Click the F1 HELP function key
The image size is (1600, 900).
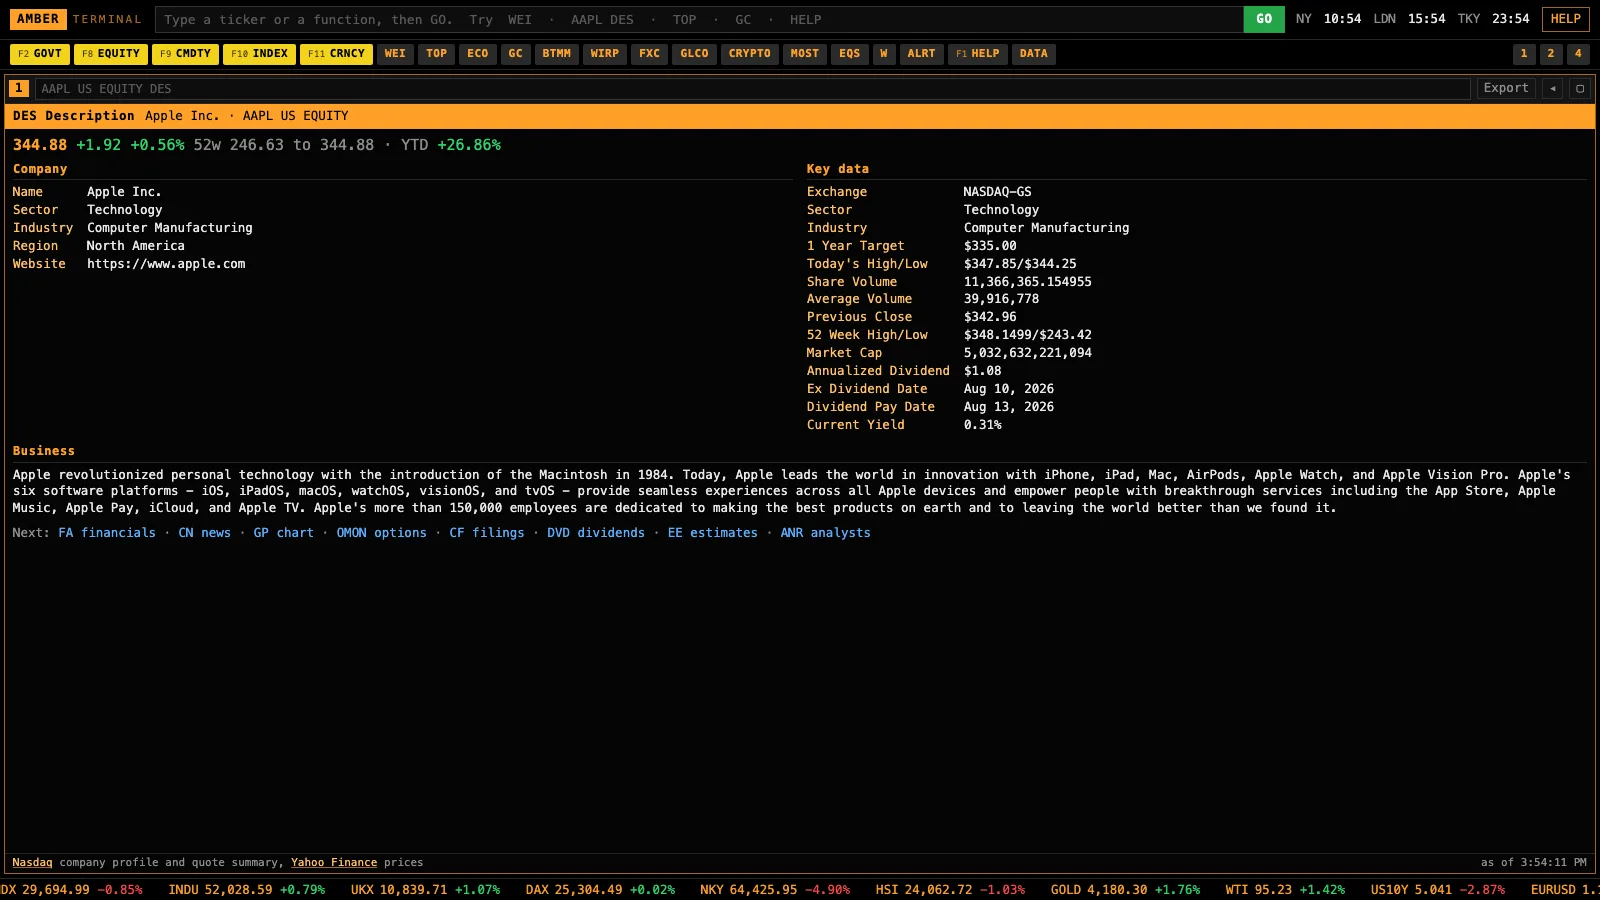point(978,54)
